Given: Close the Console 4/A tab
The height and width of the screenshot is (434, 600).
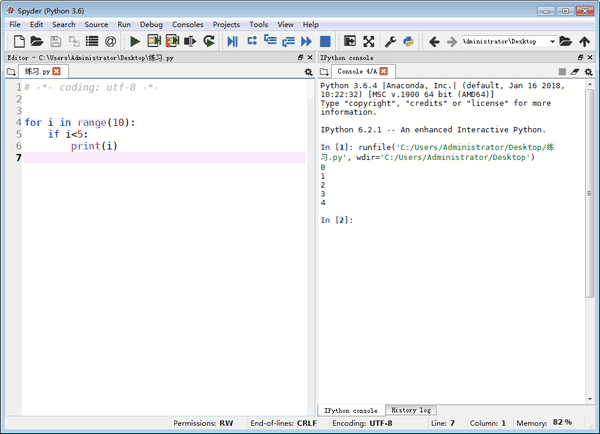Looking at the screenshot, I should (384, 71).
